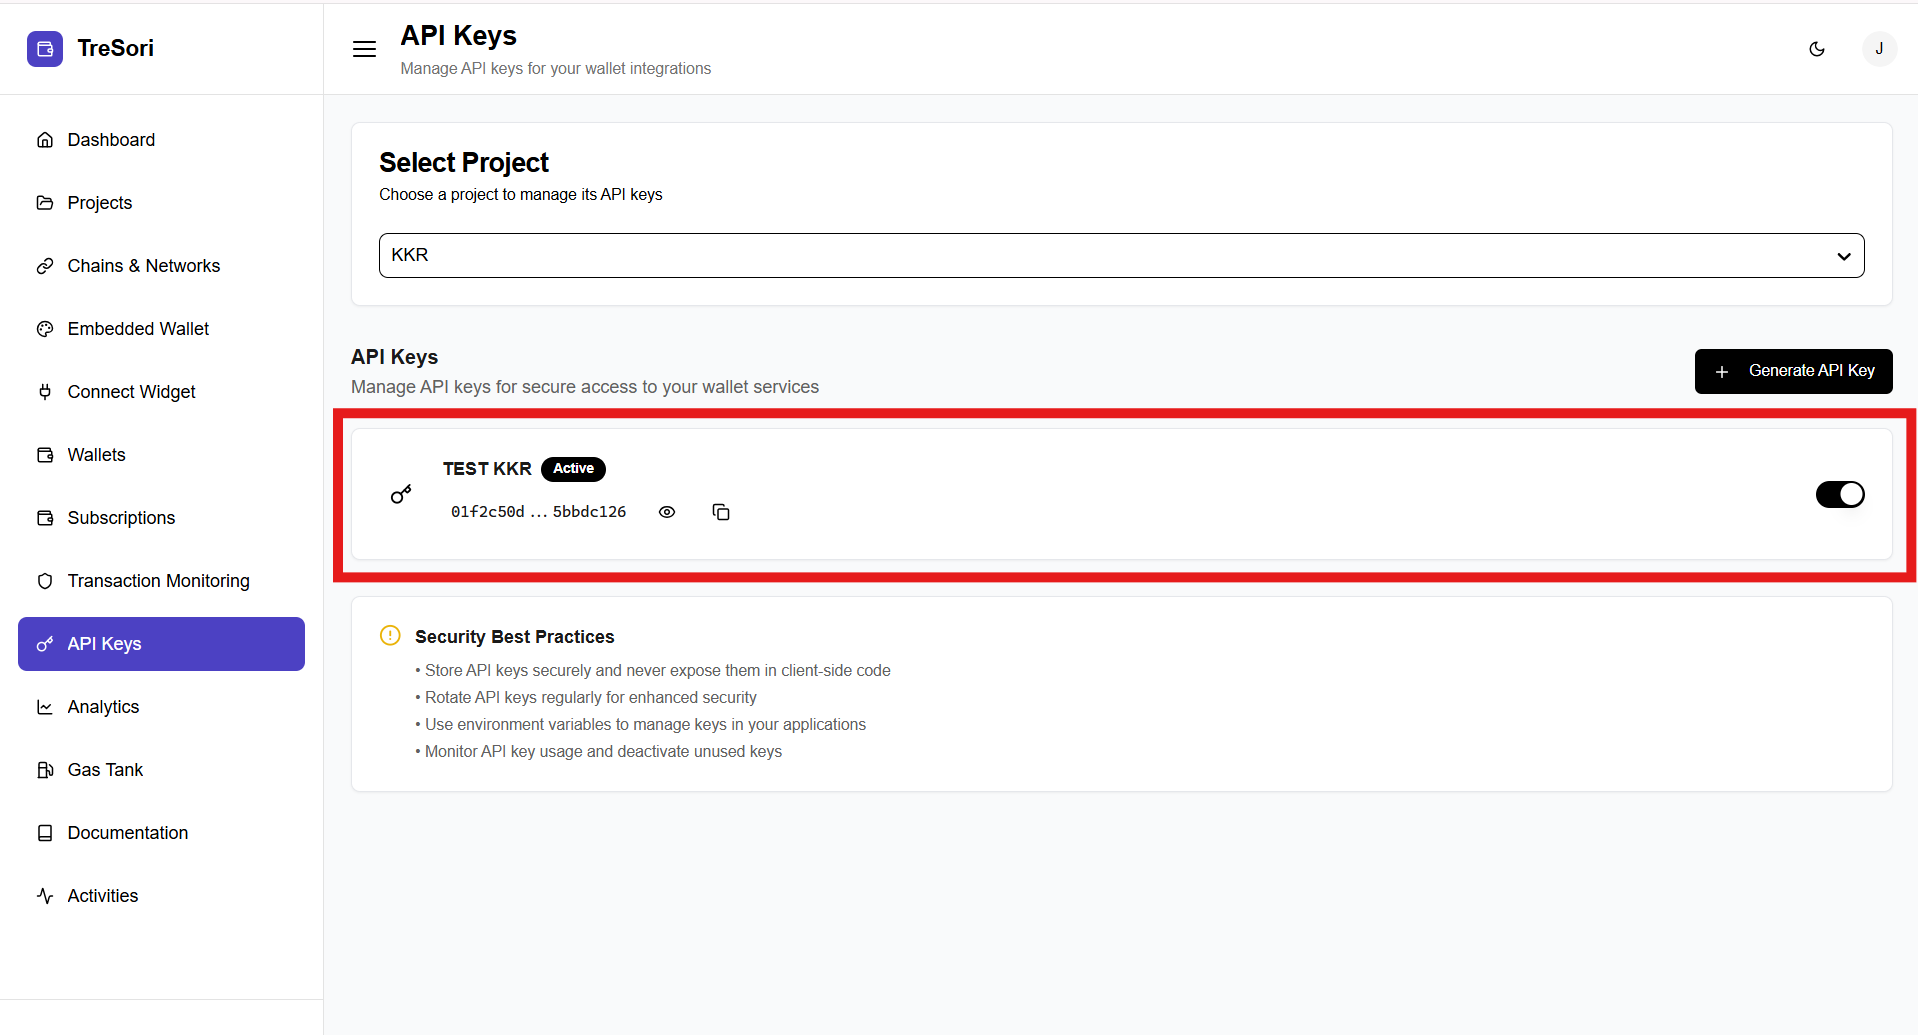Open Transaction Monitoring shield icon
1918x1035 pixels.
(45, 581)
